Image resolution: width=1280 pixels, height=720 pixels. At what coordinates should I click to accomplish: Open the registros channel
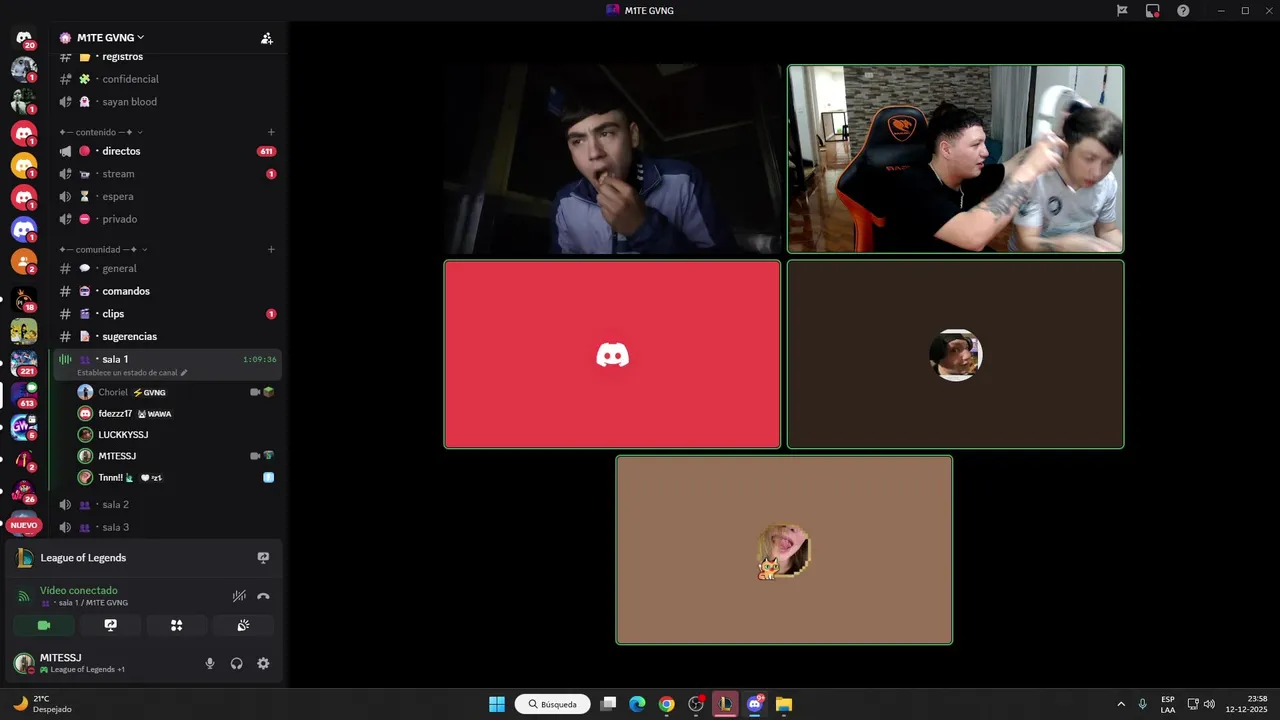(167, 57)
